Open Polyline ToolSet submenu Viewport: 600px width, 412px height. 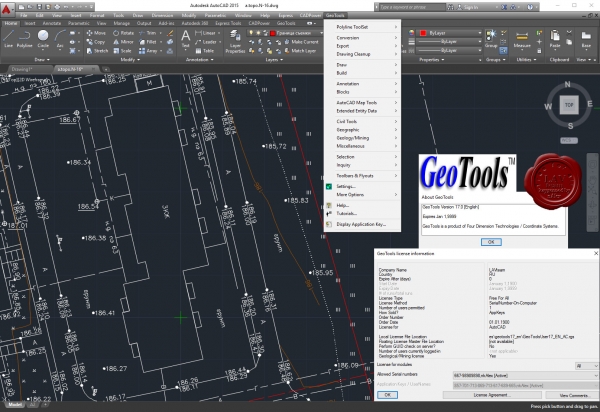coord(362,27)
